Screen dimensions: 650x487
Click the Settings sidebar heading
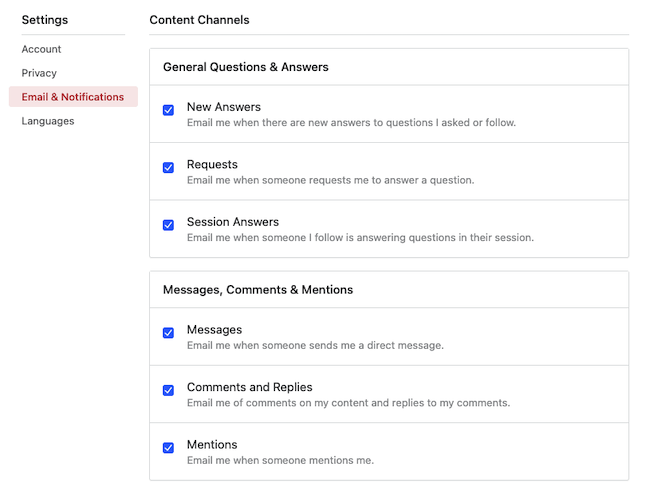click(x=45, y=20)
